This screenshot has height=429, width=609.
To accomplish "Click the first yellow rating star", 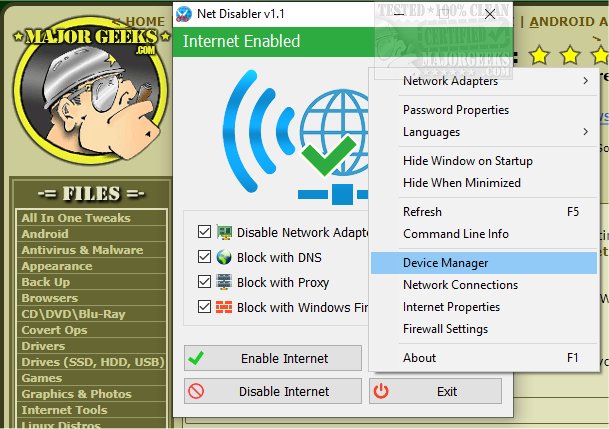I will point(539,55).
